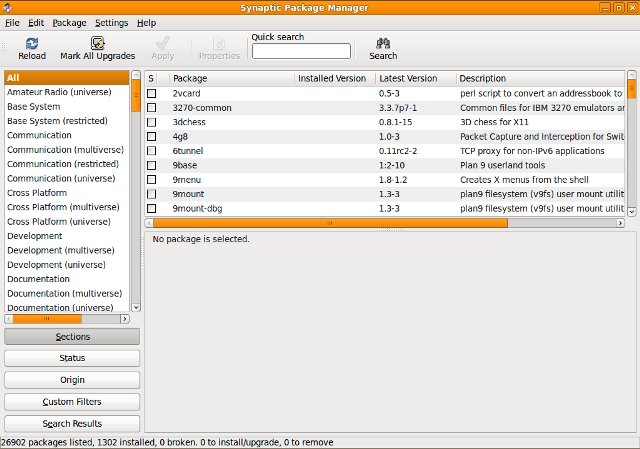Click in the Quick search field
Viewport: 640px width, 449px height.
click(301, 51)
